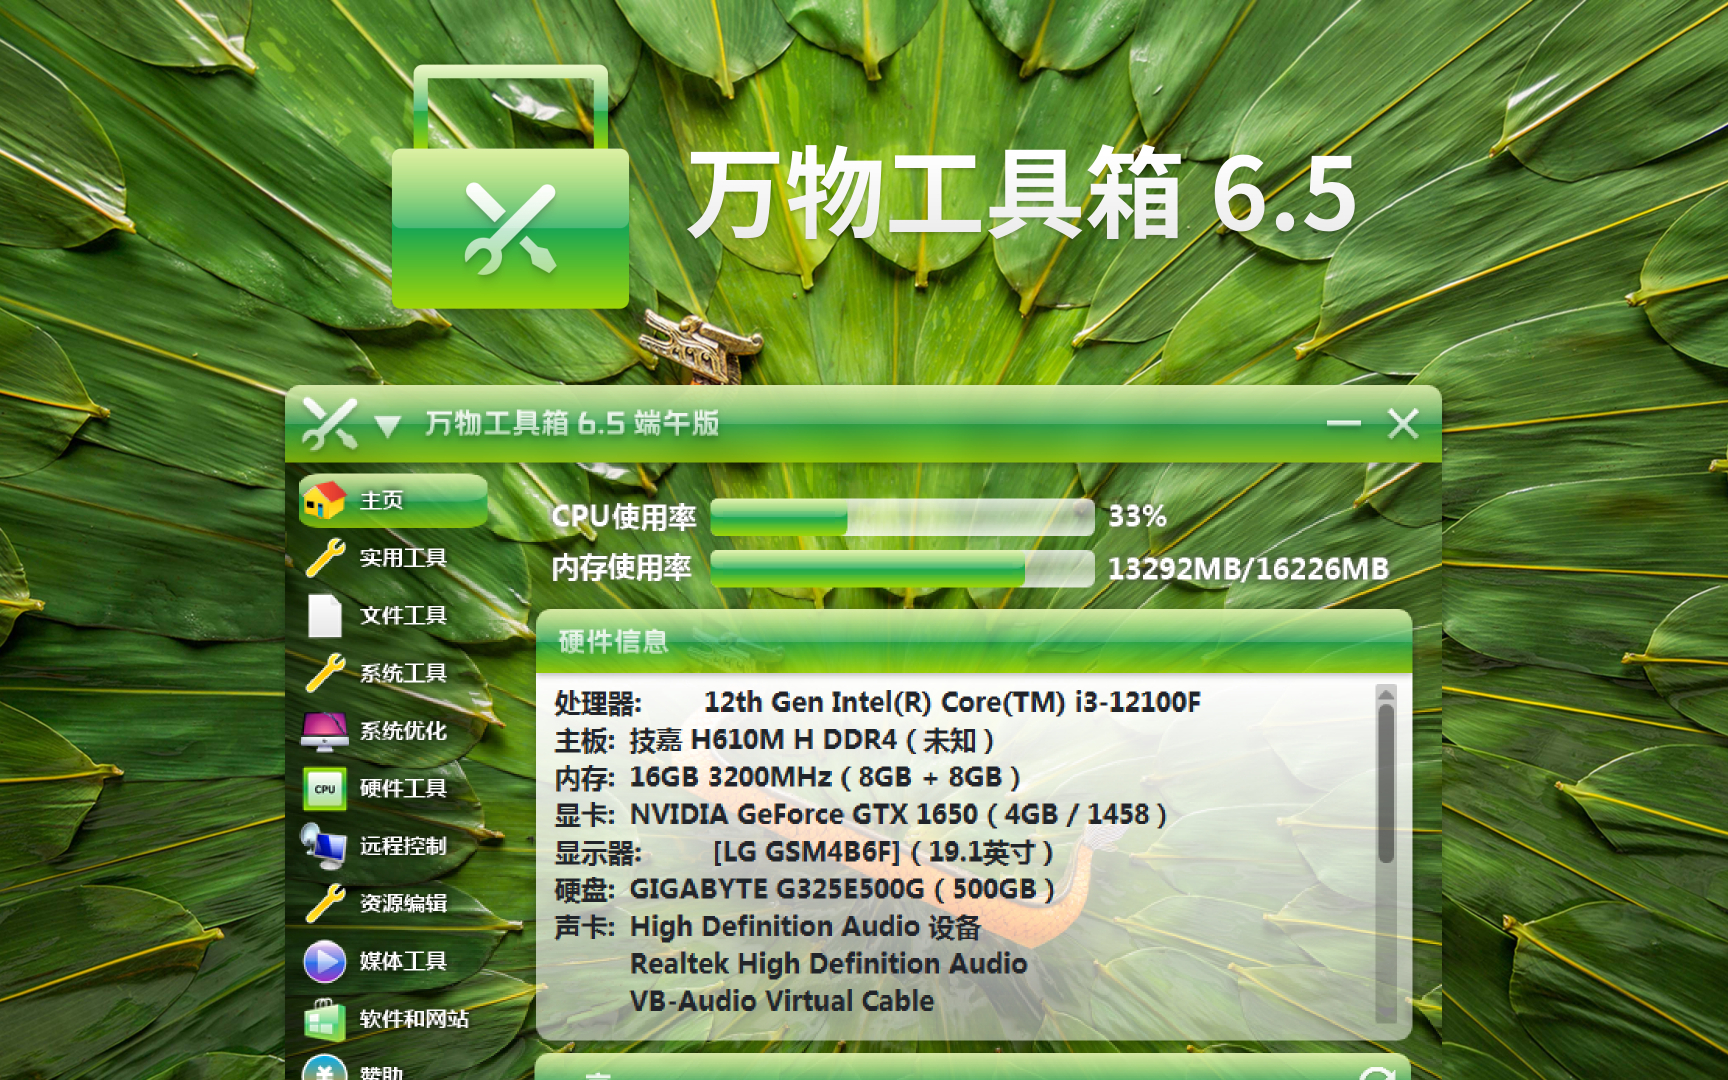The height and width of the screenshot is (1080, 1728).
Task: Click the 硬件信息 panel header
Action: point(974,642)
